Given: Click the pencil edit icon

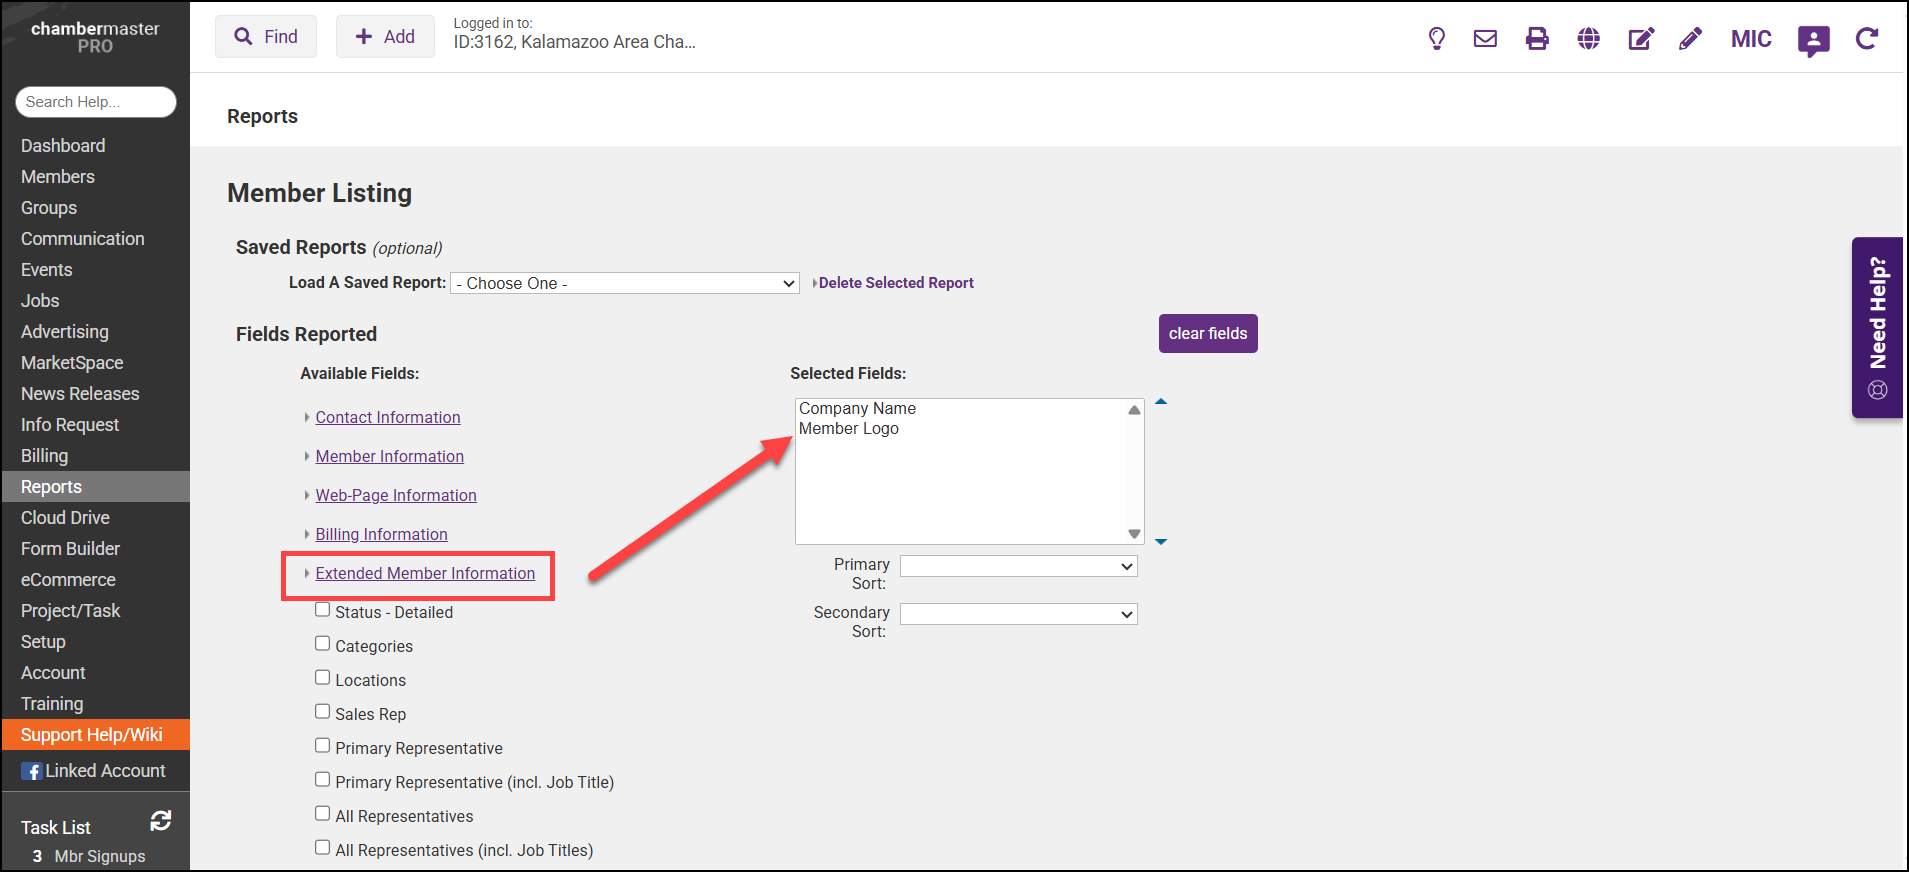Looking at the screenshot, I should [x=1690, y=39].
